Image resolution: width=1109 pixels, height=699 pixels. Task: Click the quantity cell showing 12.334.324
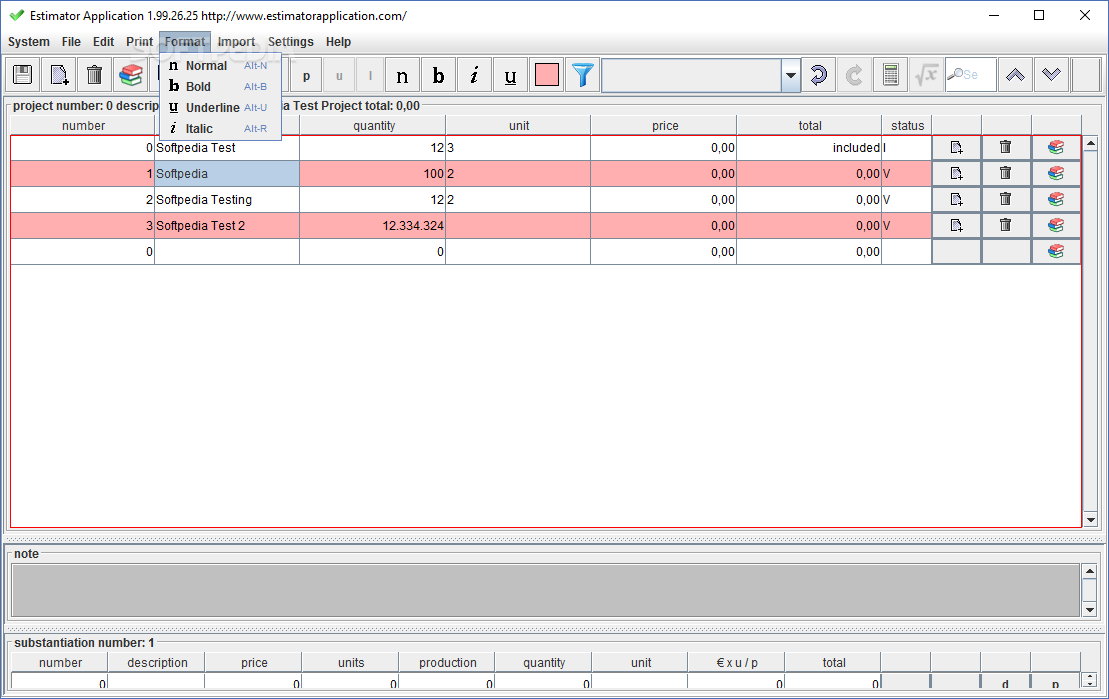[x=373, y=226]
